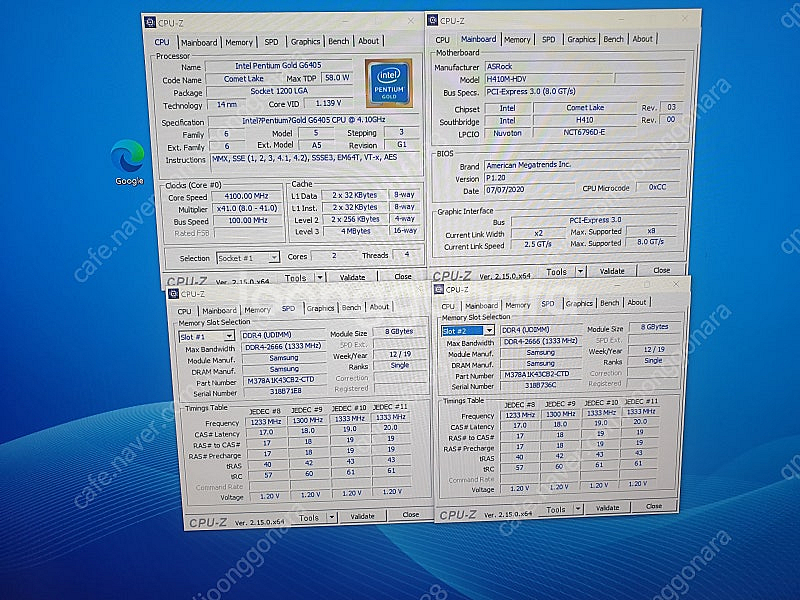
Task: Click the CPU Microcode value 0xCC
Action: coord(657,187)
